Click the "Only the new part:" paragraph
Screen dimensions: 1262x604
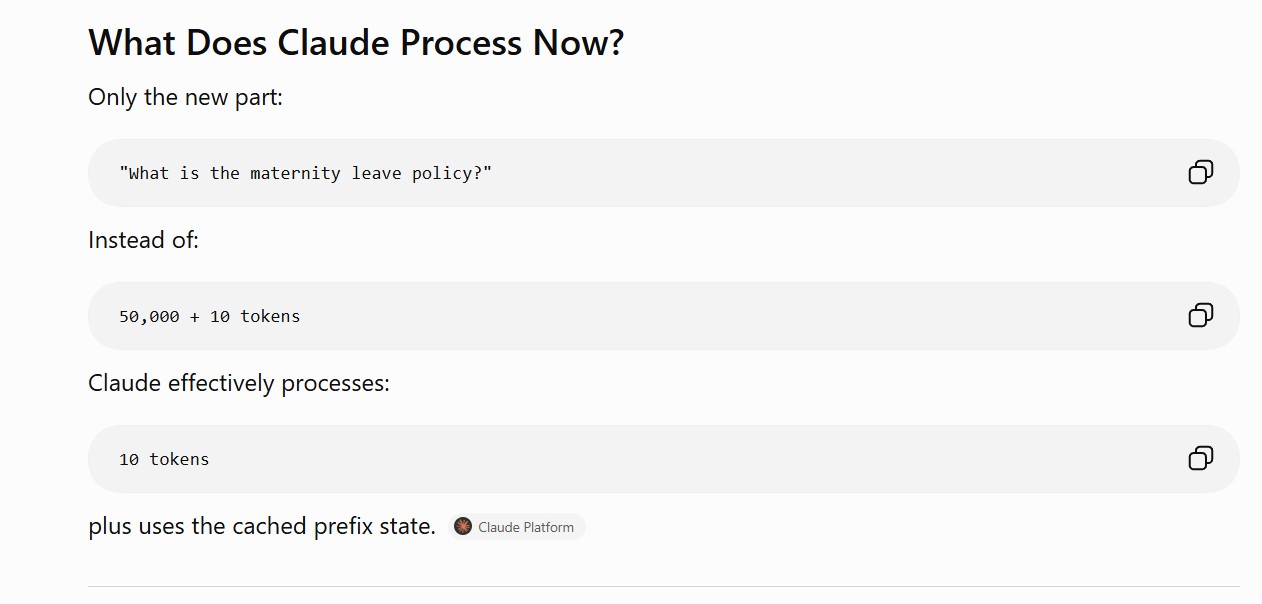point(186,98)
